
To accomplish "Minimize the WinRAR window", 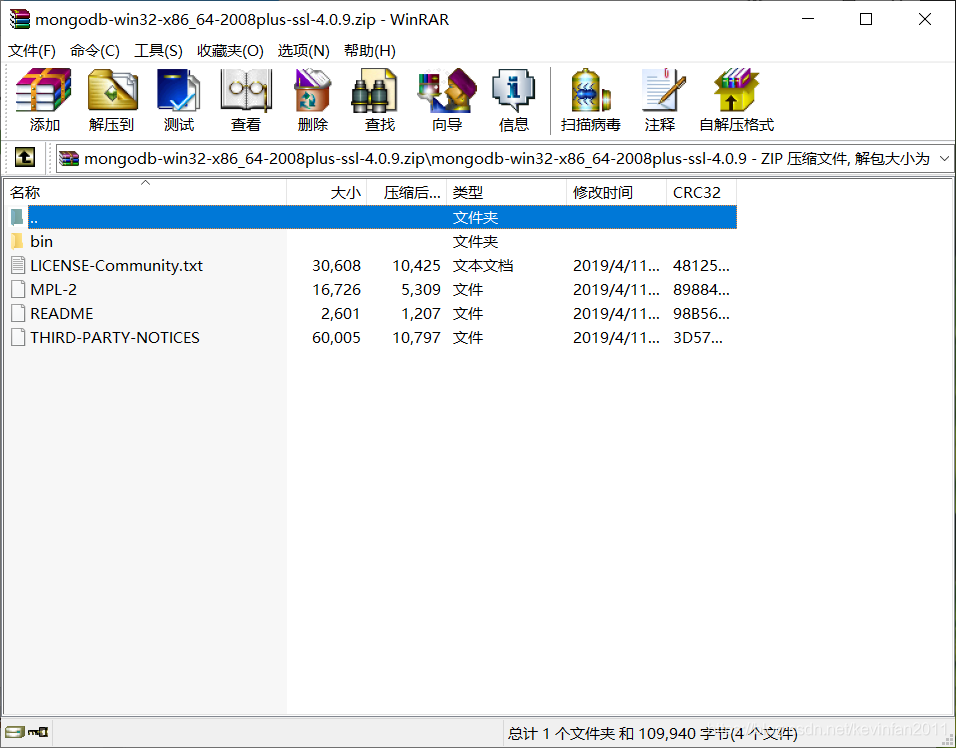I will (808, 19).
